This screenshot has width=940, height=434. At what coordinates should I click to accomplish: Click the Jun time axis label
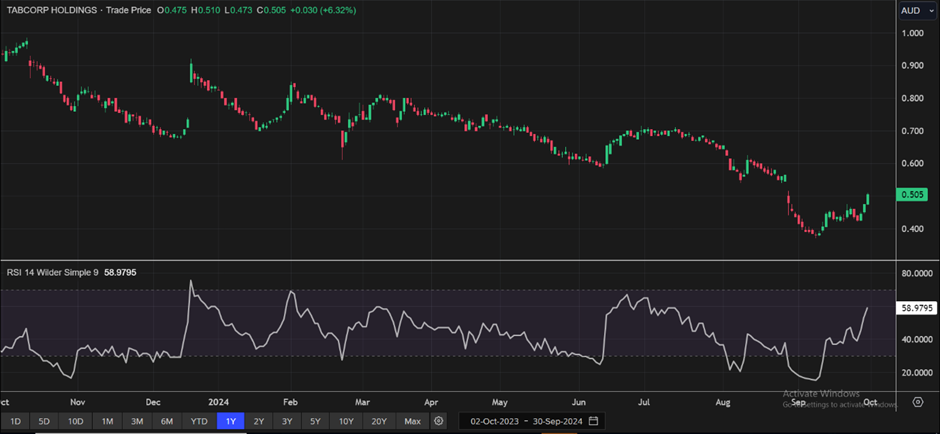[579, 402]
